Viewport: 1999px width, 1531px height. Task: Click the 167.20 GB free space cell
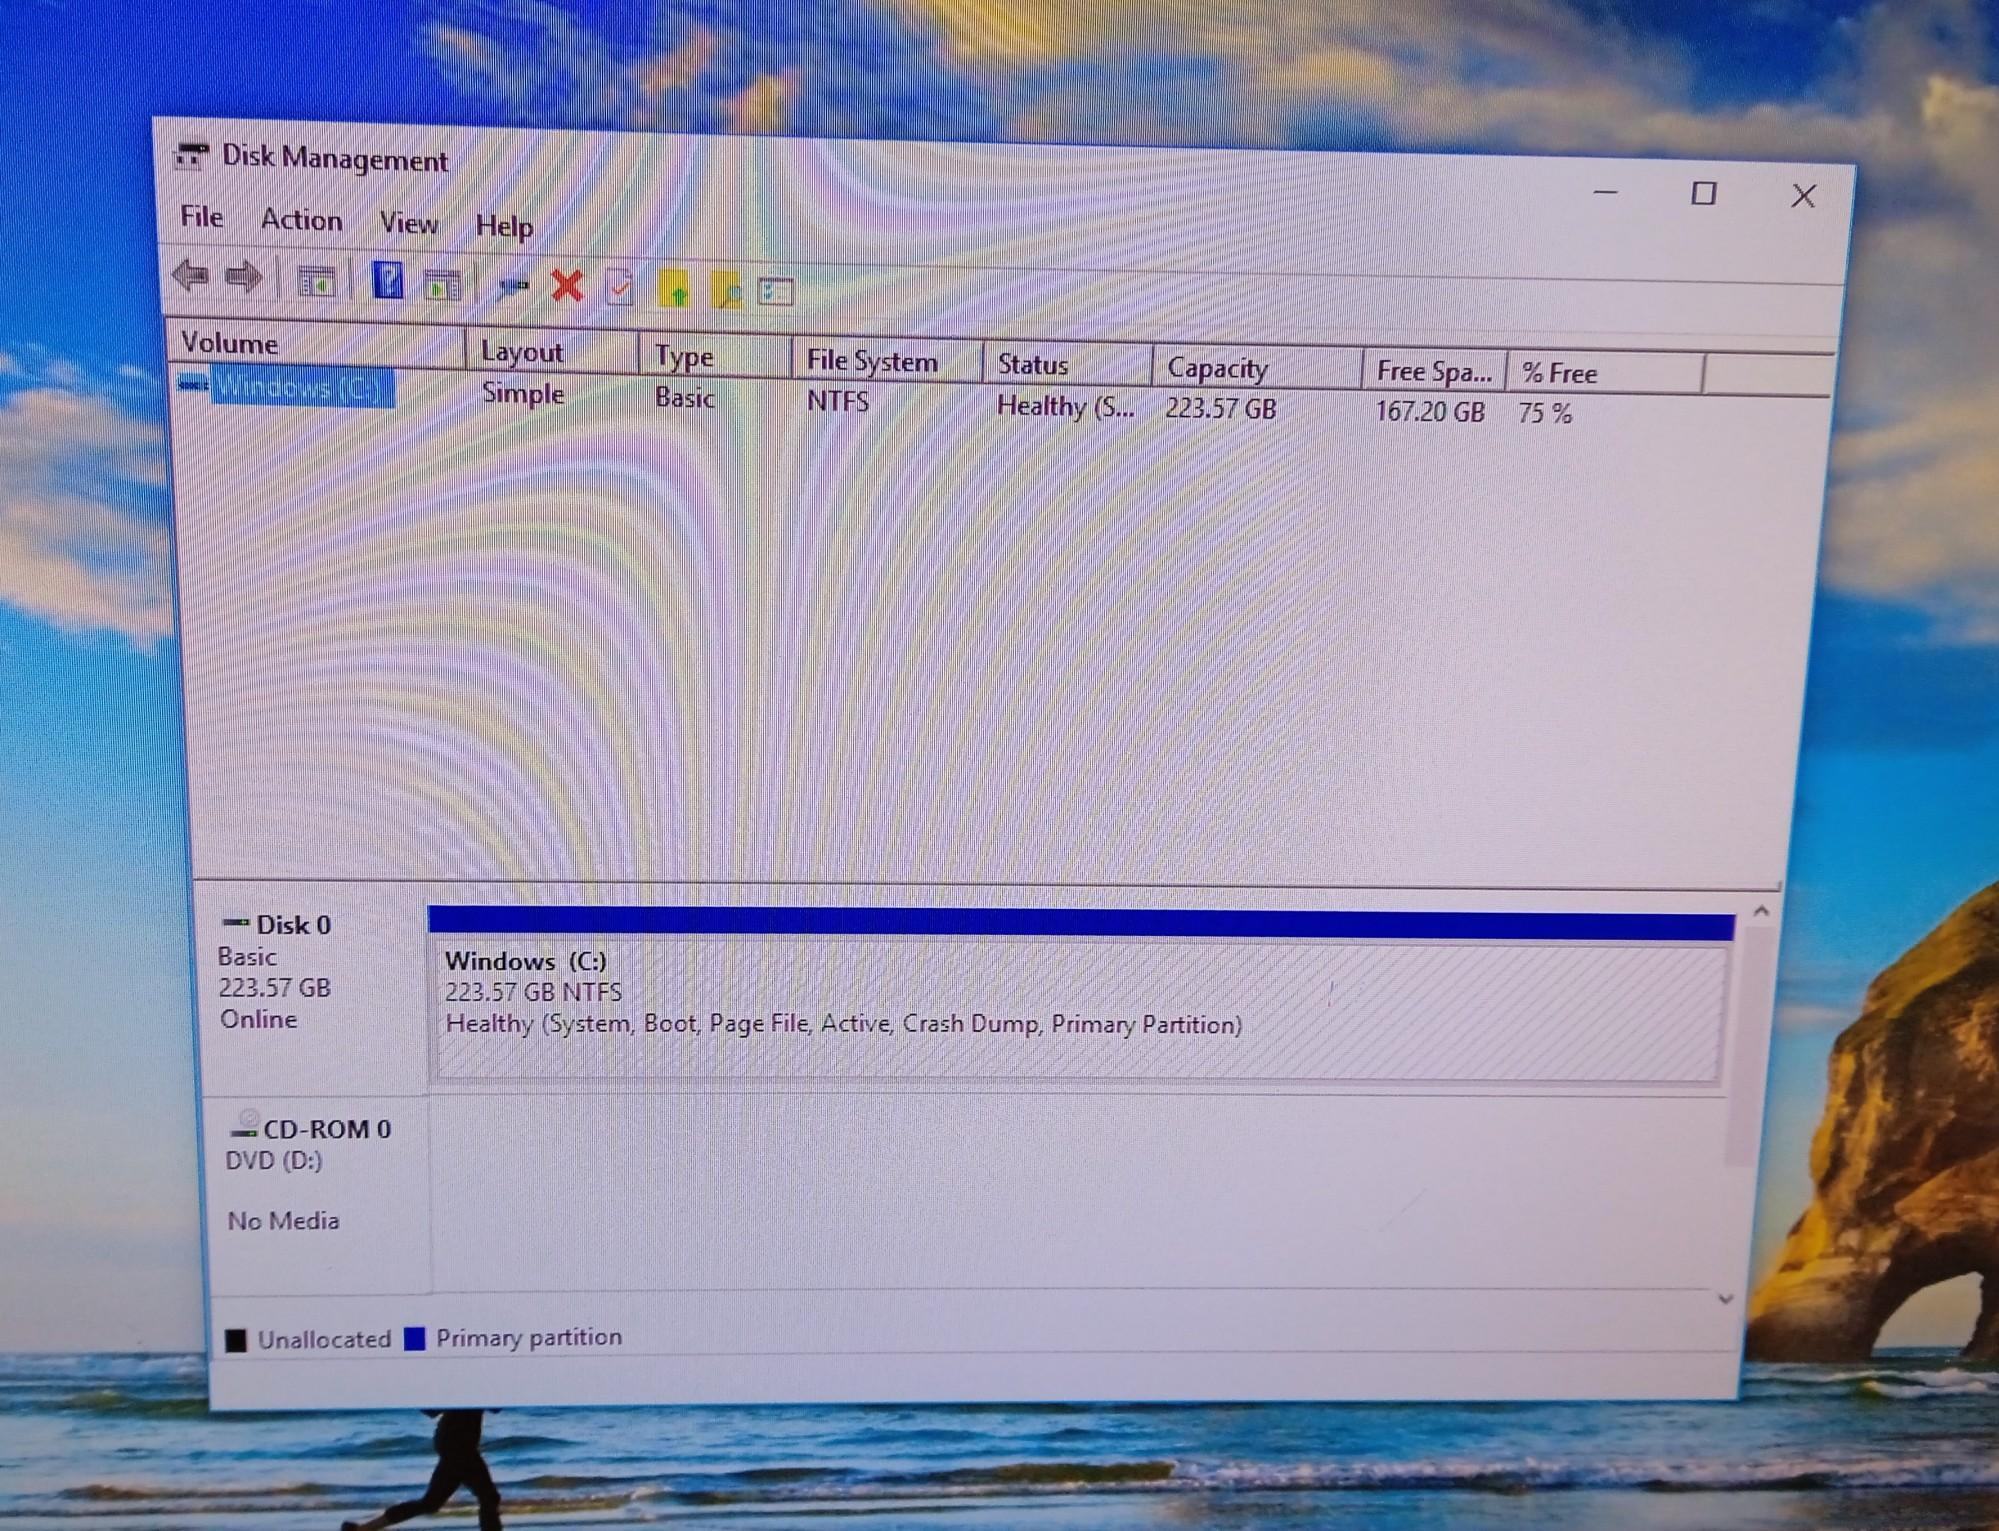pyautogui.click(x=1430, y=412)
